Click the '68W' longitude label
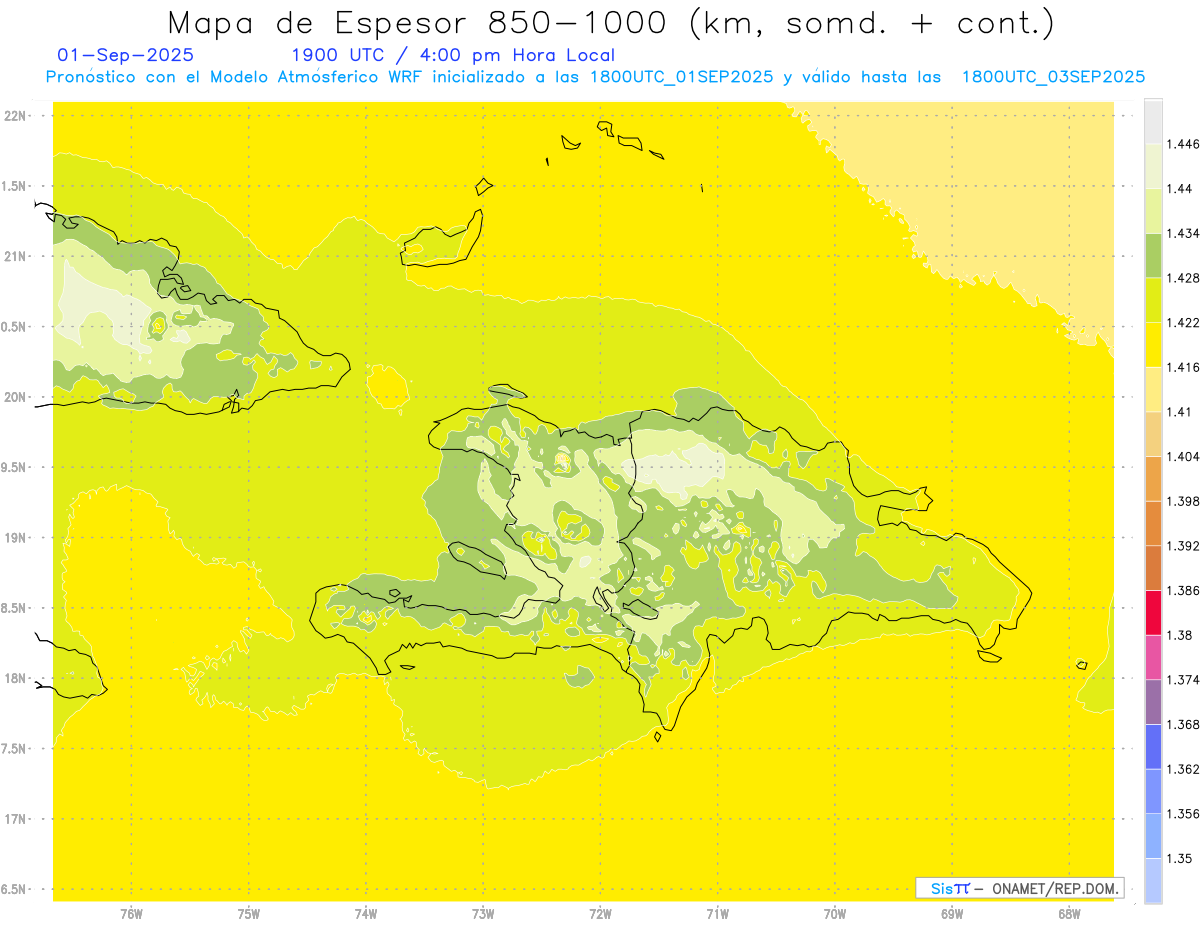Viewport: 1200px width, 927px height. point(1069,914)
